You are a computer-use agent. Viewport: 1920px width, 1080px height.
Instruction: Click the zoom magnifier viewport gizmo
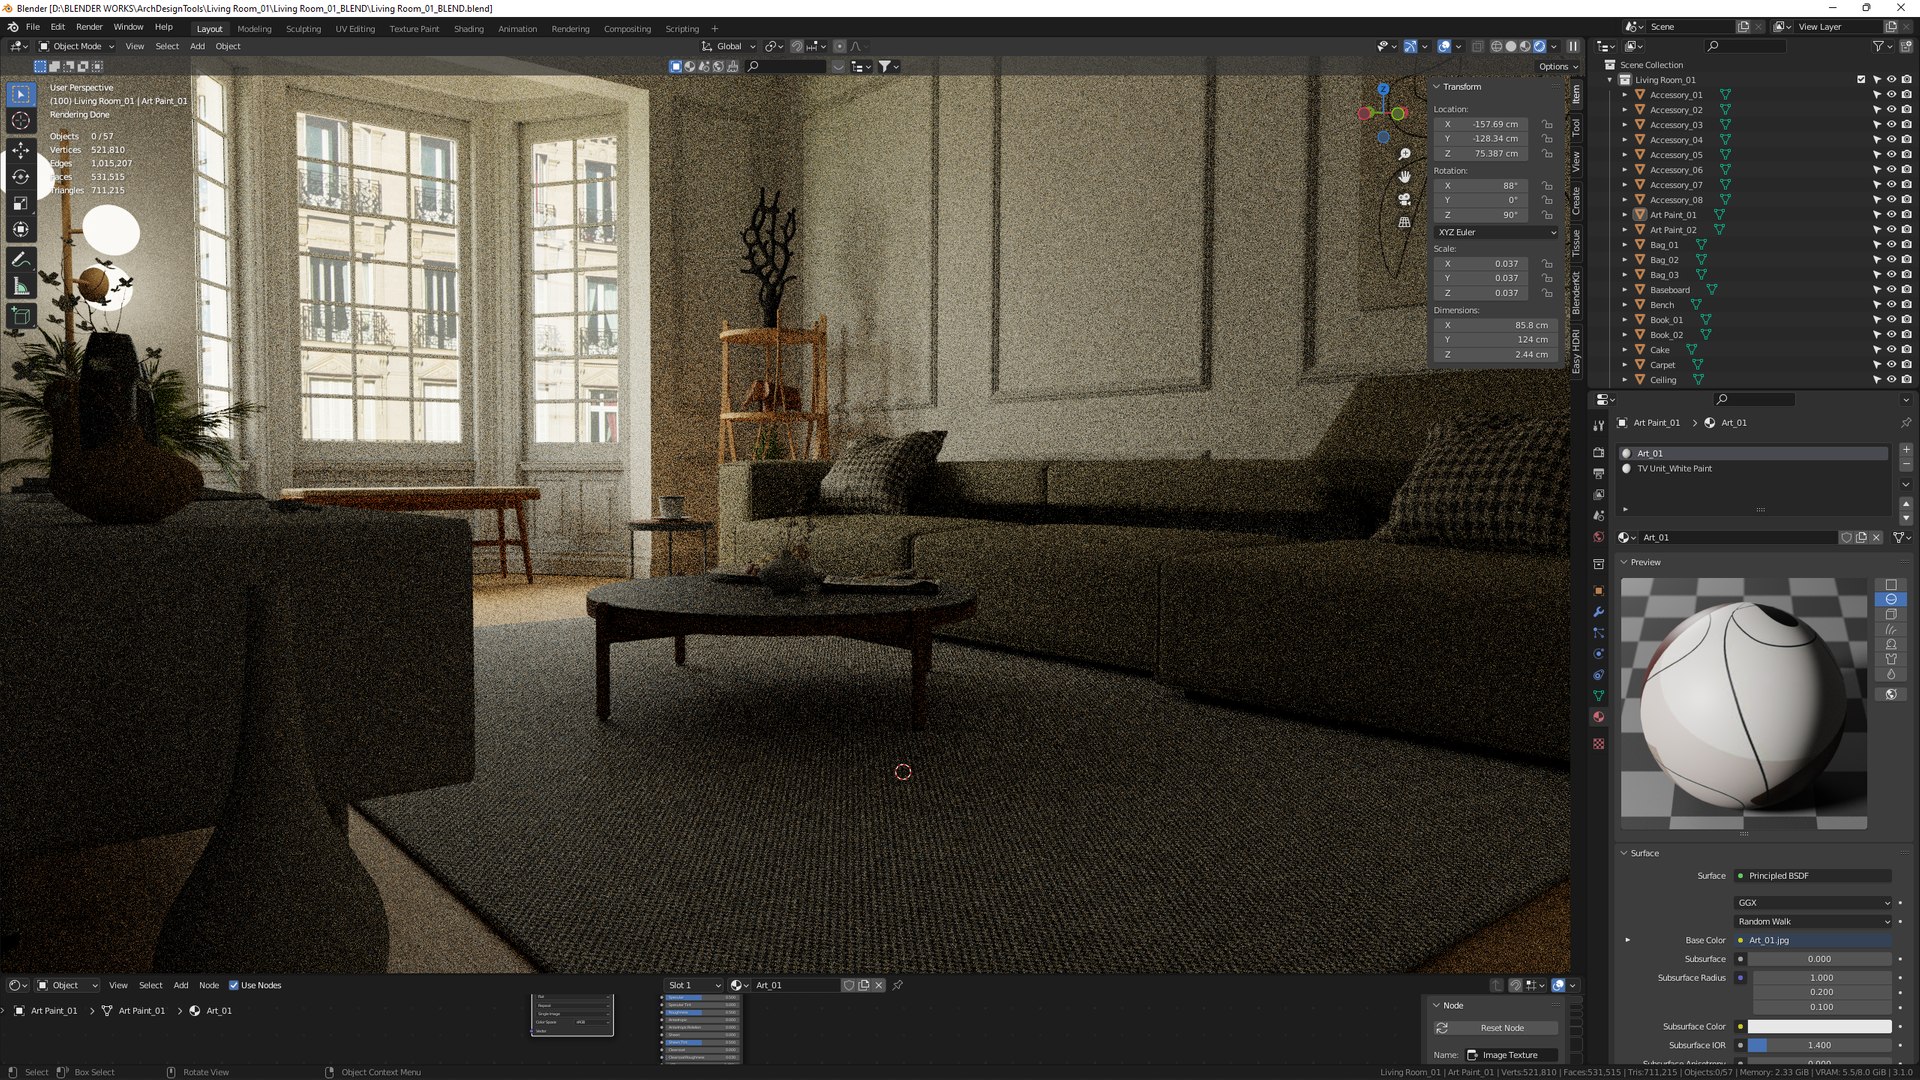click(1405, 154)
